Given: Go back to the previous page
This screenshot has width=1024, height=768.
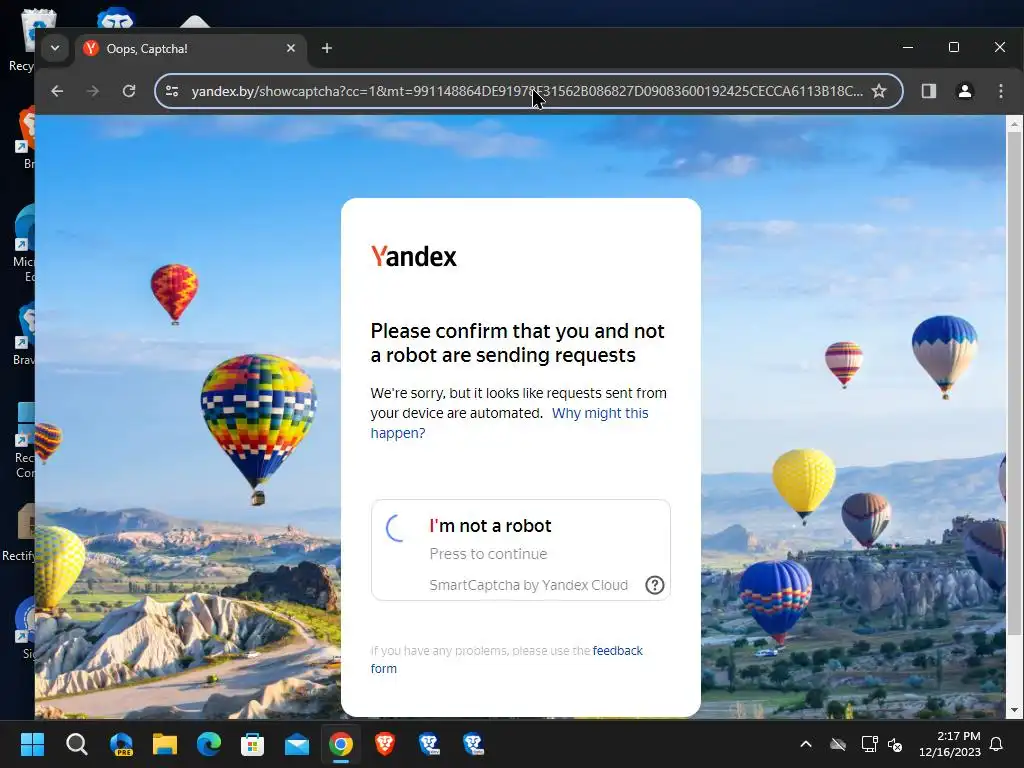Looking at the screenshot, I should 57,91.
